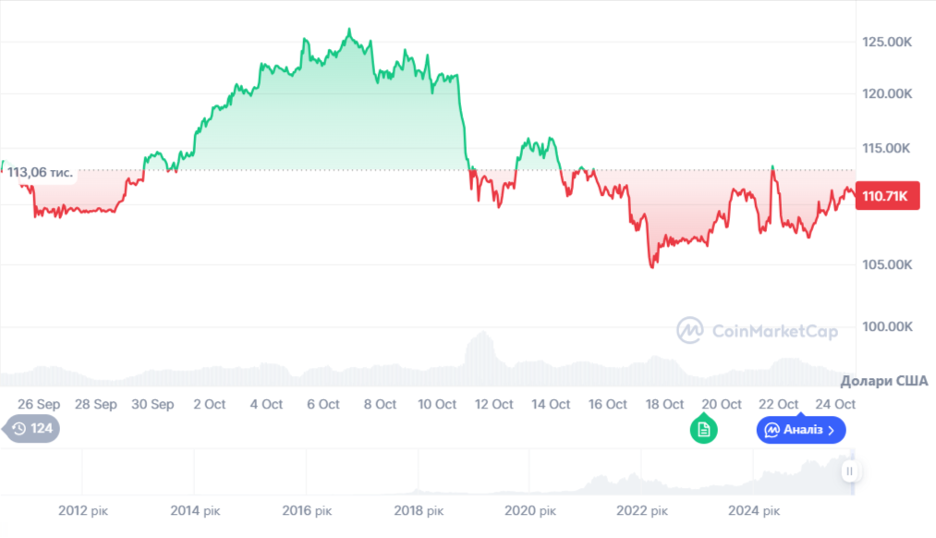Click the 24 Oct date on the axis
936x538 pixels.
836,404
